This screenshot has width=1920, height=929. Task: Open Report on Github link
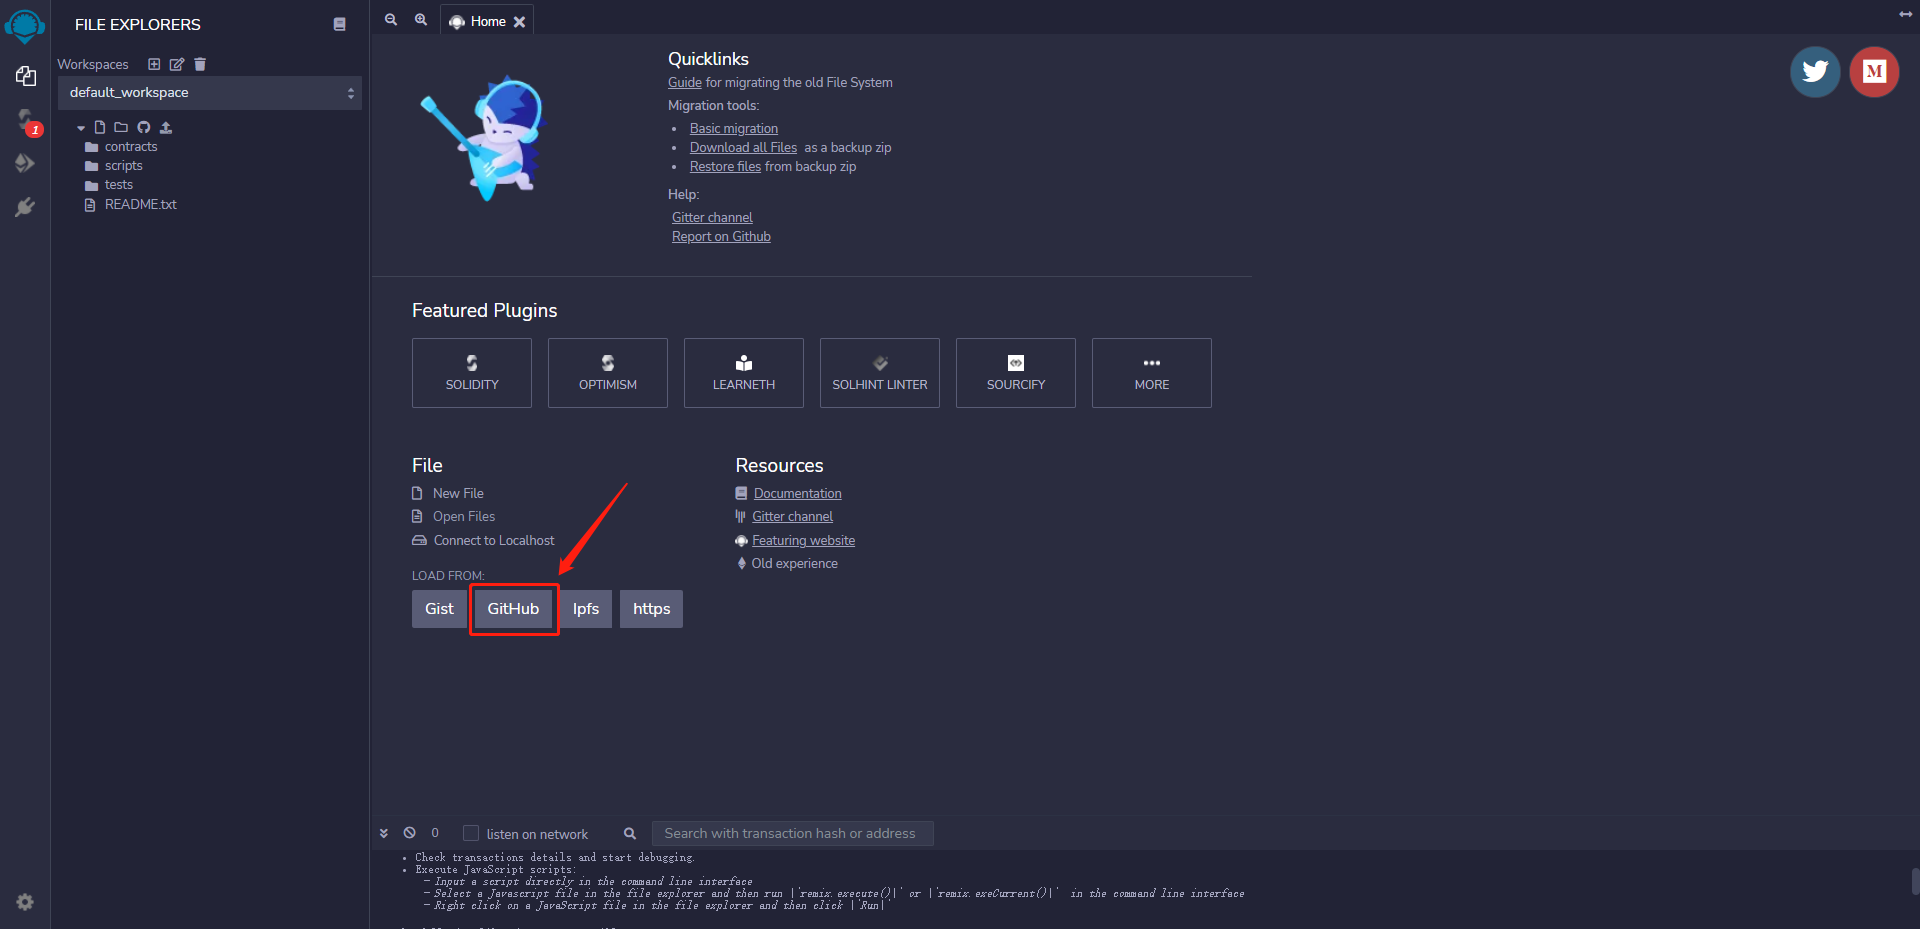coord(721,237)
